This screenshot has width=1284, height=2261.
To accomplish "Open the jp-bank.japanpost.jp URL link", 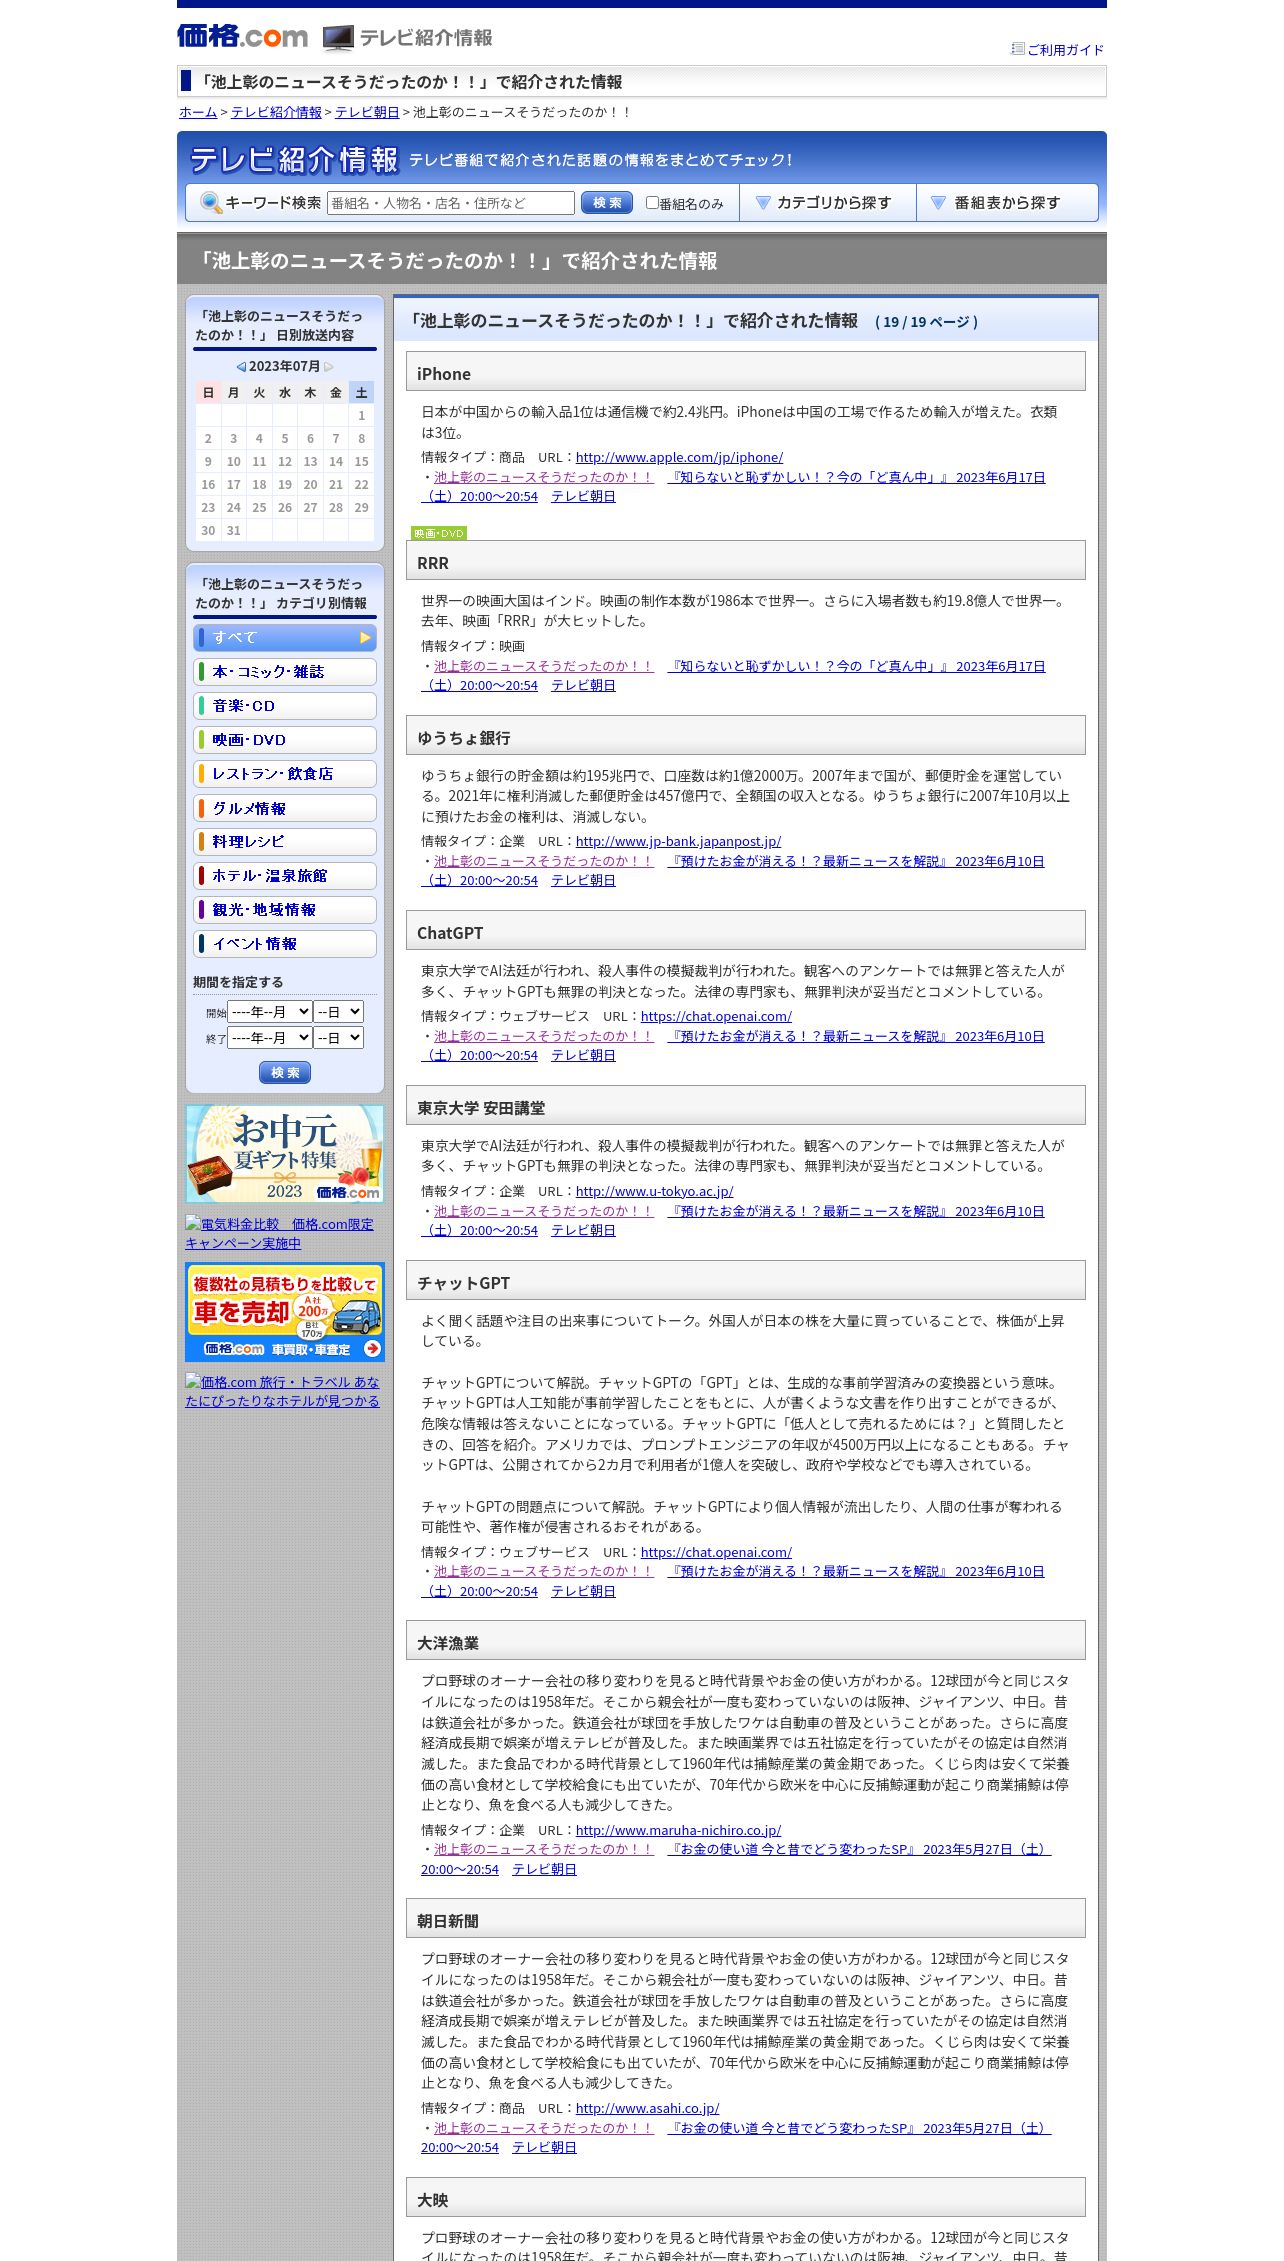I will pos(678,842).
